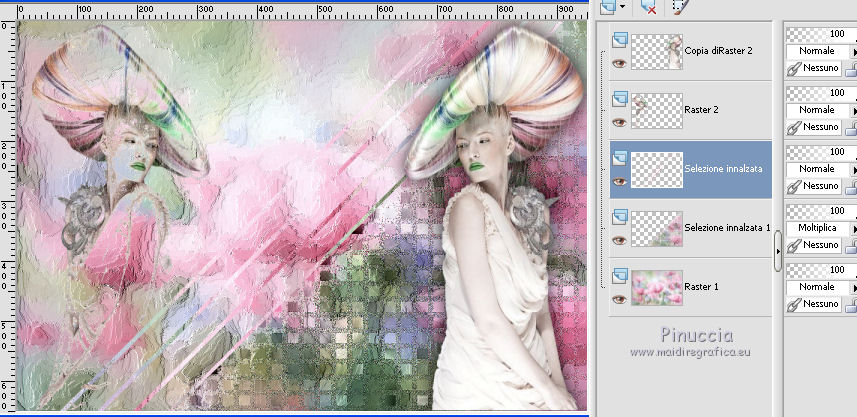
Task: Hide the Raster 1 layer
Action: pos(619,299)
